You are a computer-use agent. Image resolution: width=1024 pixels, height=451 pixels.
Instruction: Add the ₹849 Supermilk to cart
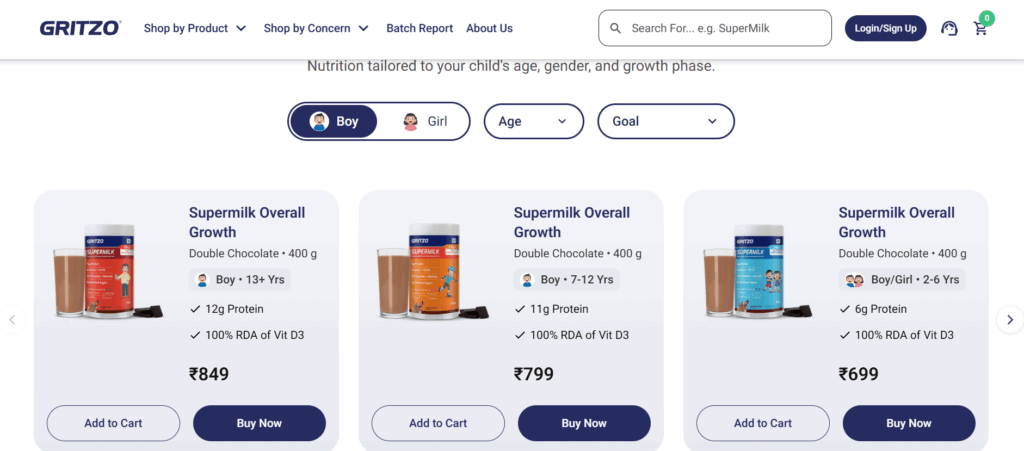[113, 423]
